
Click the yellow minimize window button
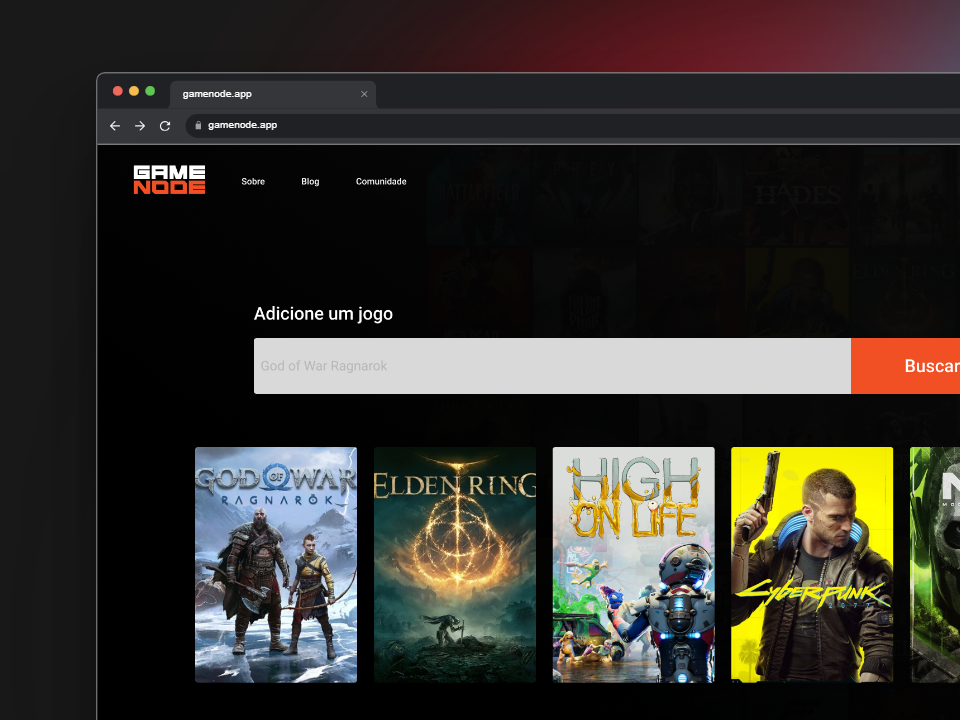point(134,91)
